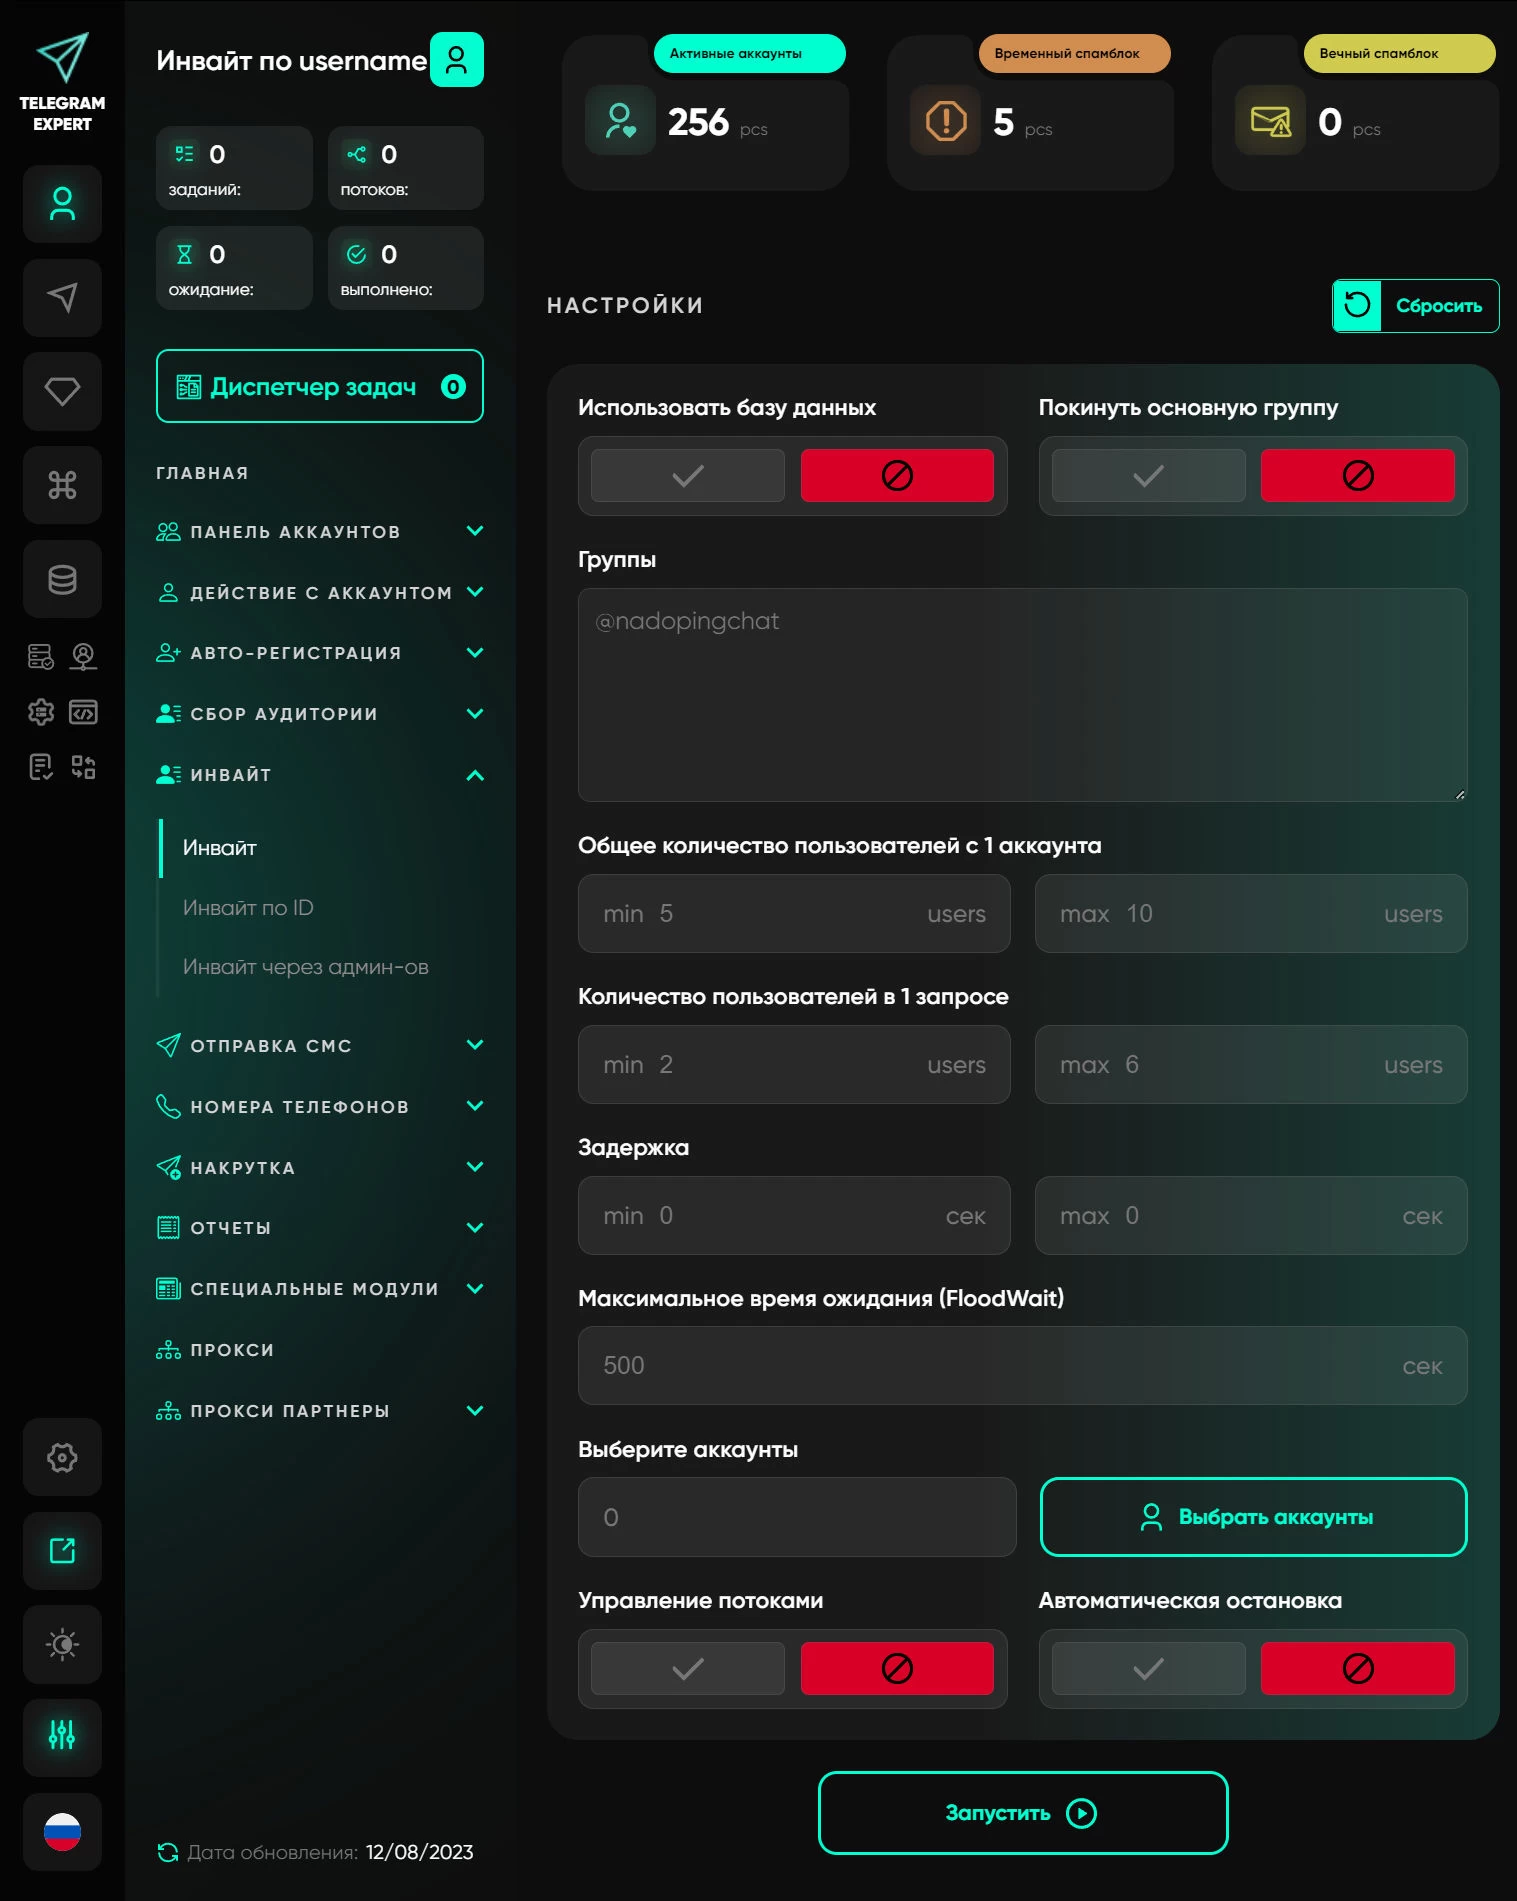Change language via Russian flag icon
The height and width of the screenshot is (1901, 1517).
coord(62,1832)
